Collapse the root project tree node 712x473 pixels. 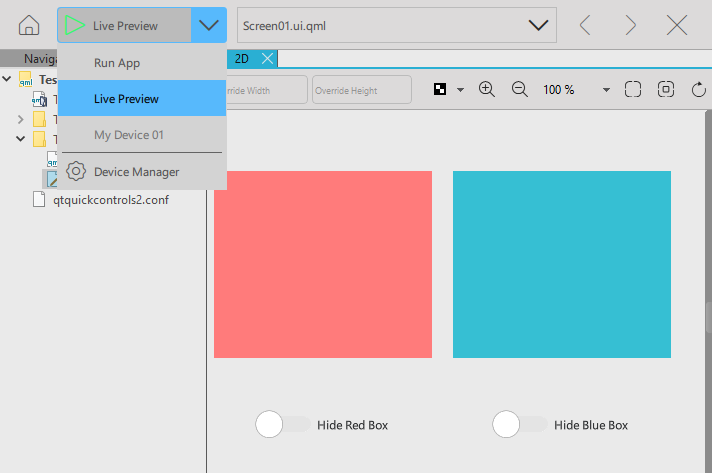pyautogui.click(x=7, y=79)
